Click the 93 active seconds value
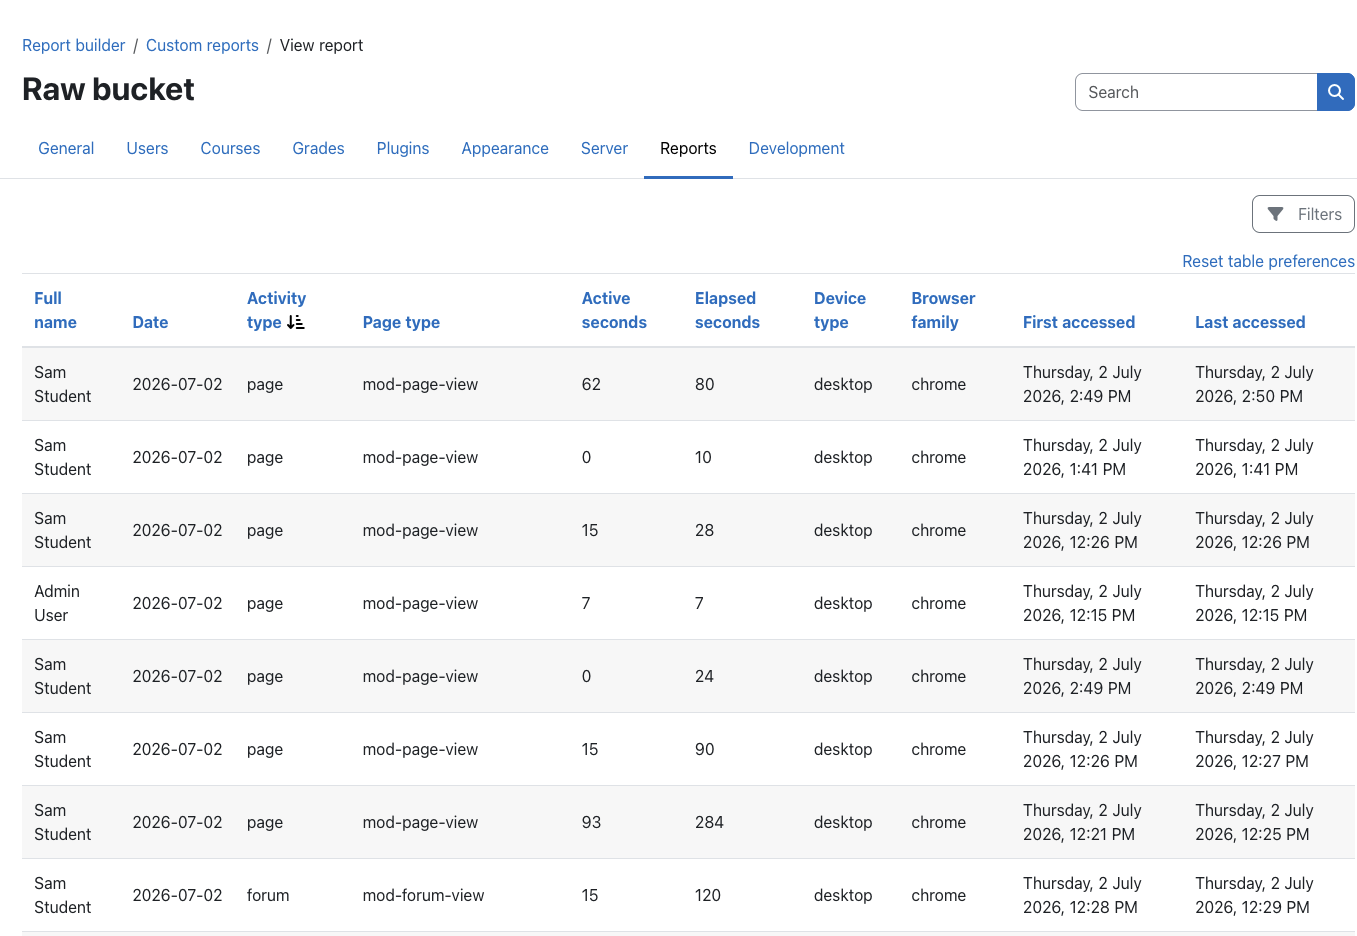 click(591, 822)
